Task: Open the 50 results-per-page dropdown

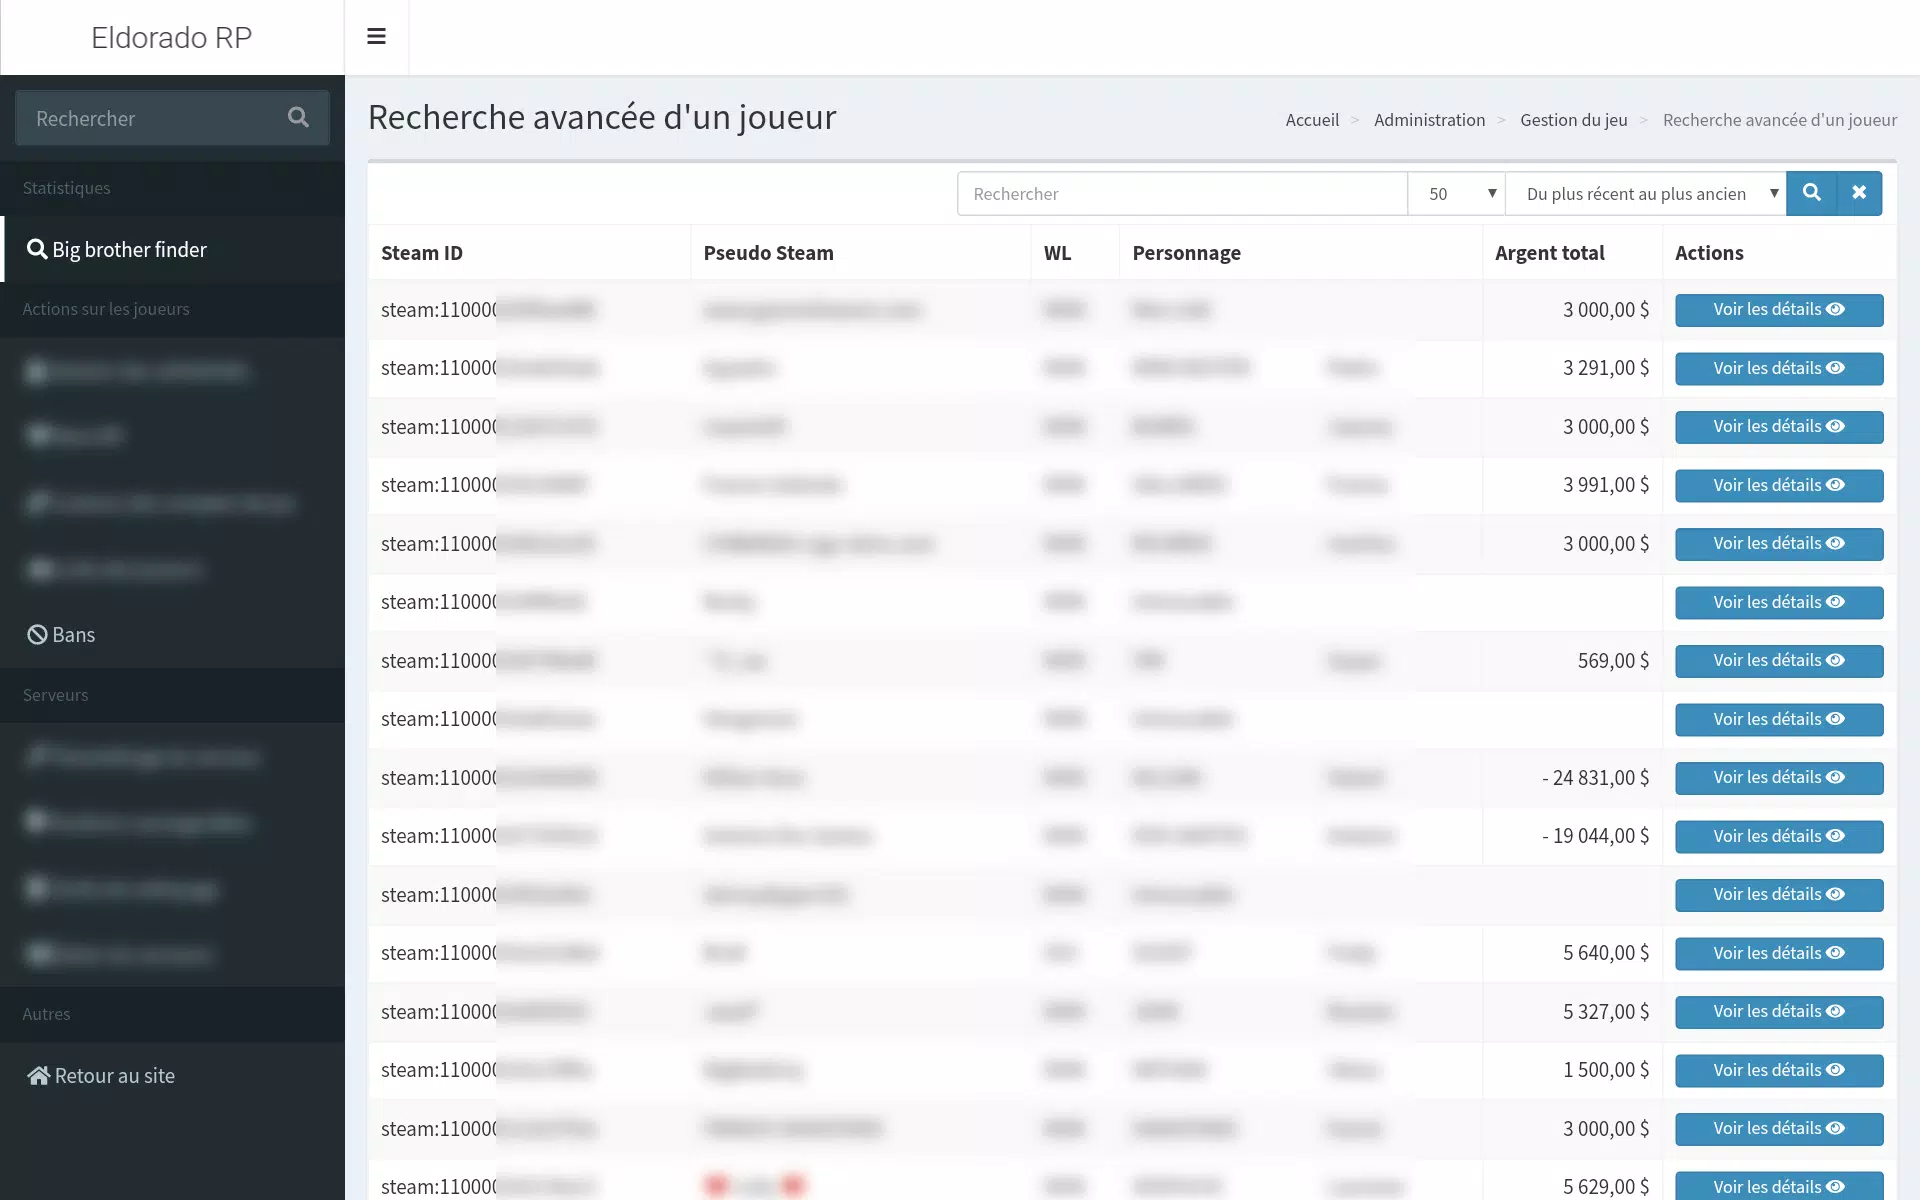Action: point(1457,193)
